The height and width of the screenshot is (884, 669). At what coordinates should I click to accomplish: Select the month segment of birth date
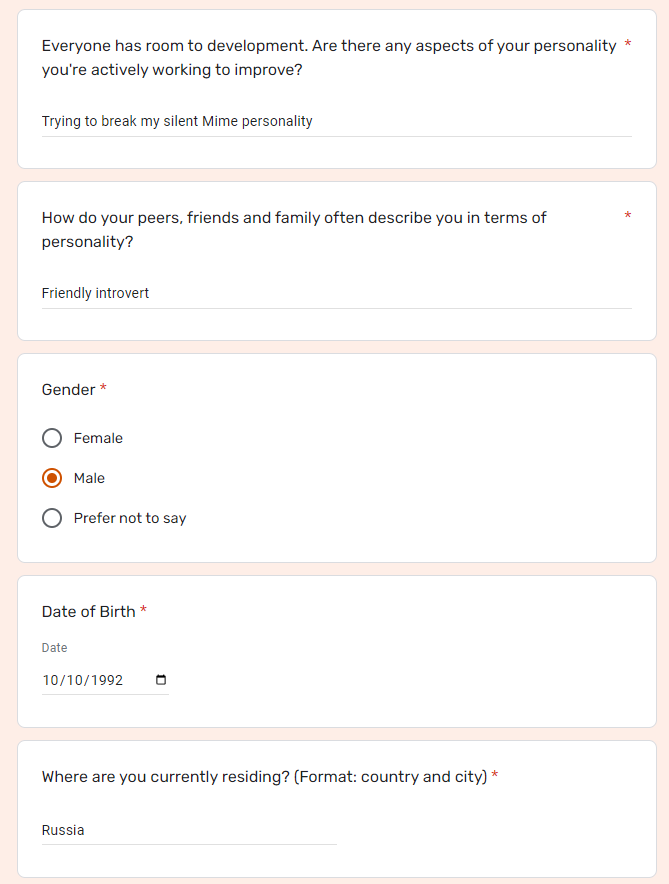click(51, 680)
